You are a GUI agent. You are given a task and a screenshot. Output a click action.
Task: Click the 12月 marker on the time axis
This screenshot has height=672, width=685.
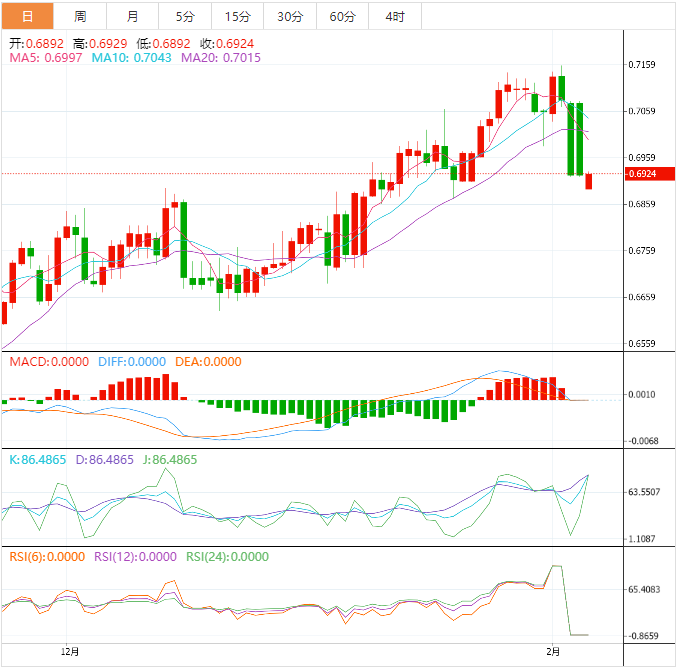point(69,651)
